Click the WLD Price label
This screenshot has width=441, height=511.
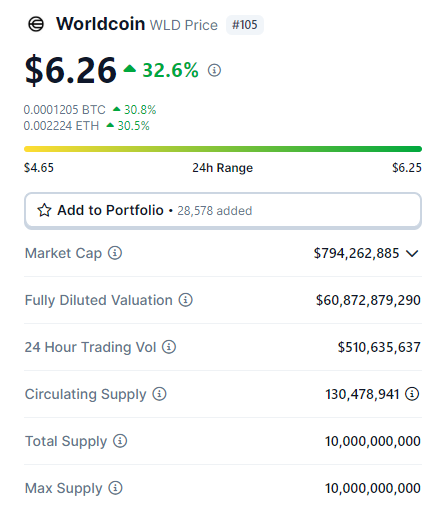pos(184,25)
